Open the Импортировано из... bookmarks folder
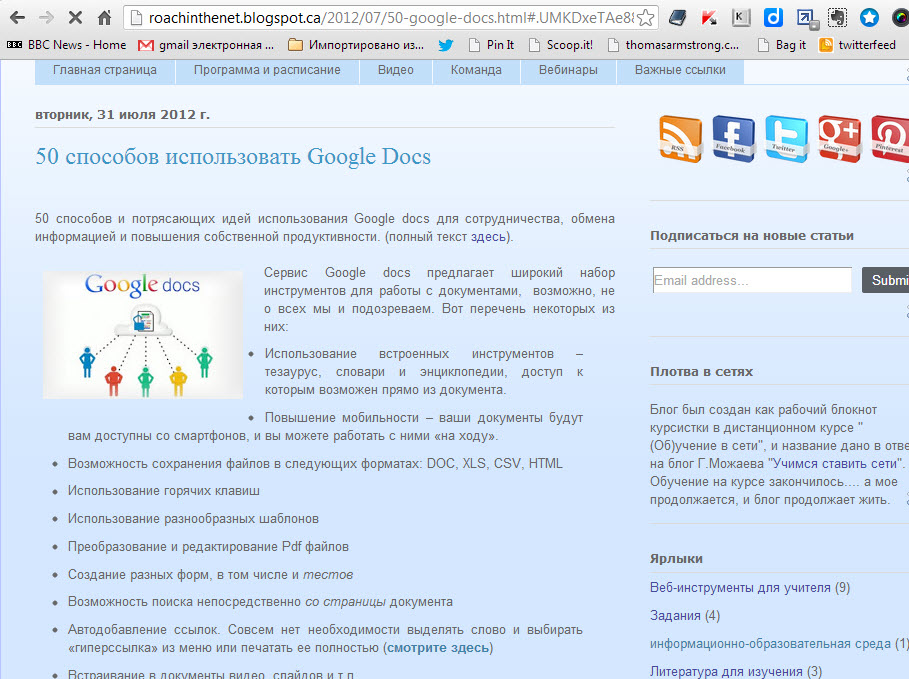The image size is (909, 679). [356, 45]
